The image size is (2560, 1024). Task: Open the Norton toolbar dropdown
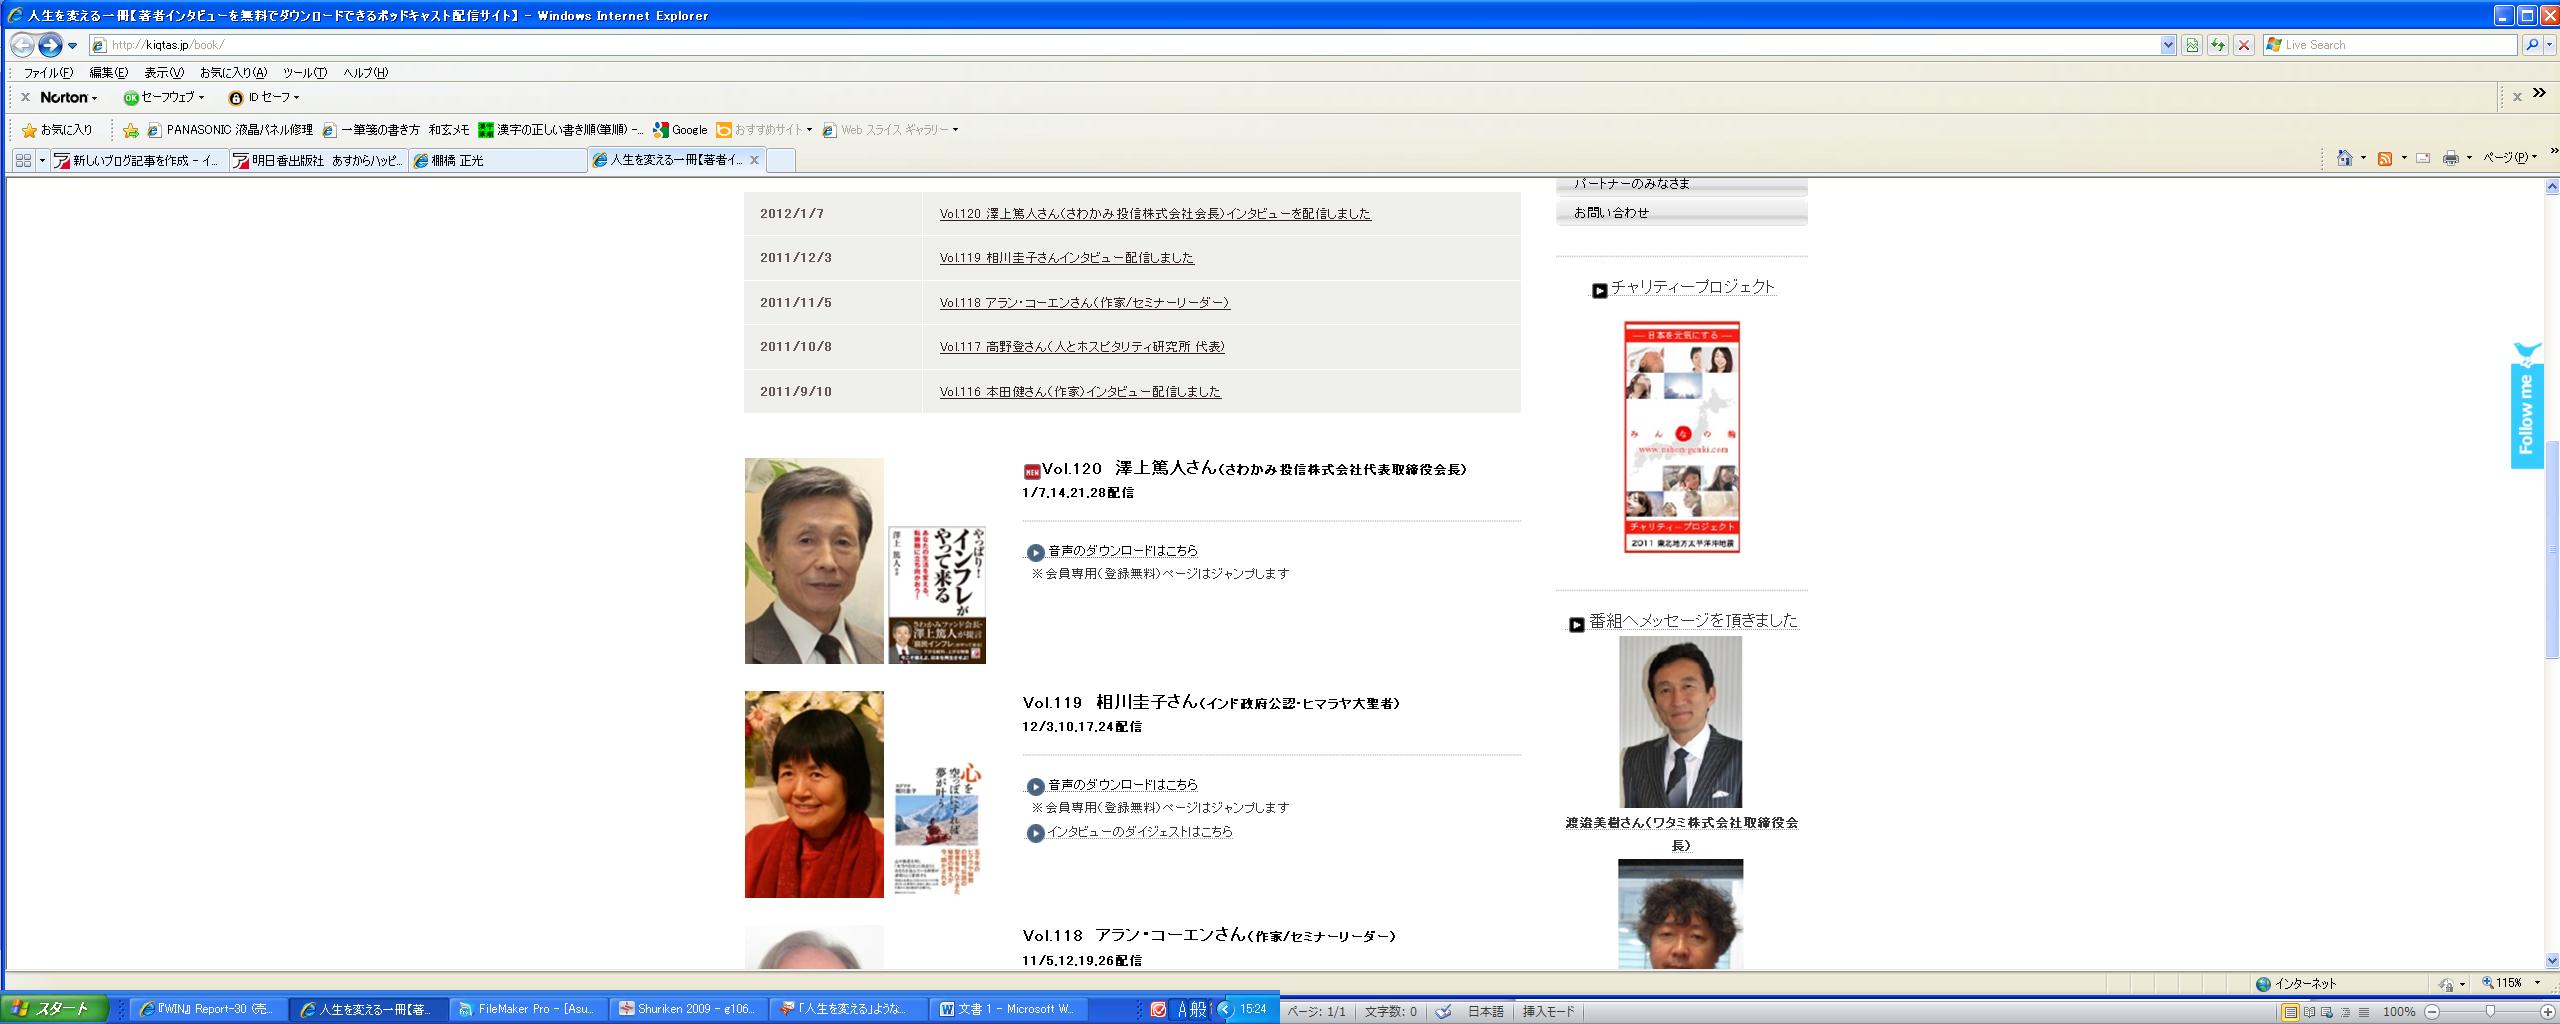[69, 97]
